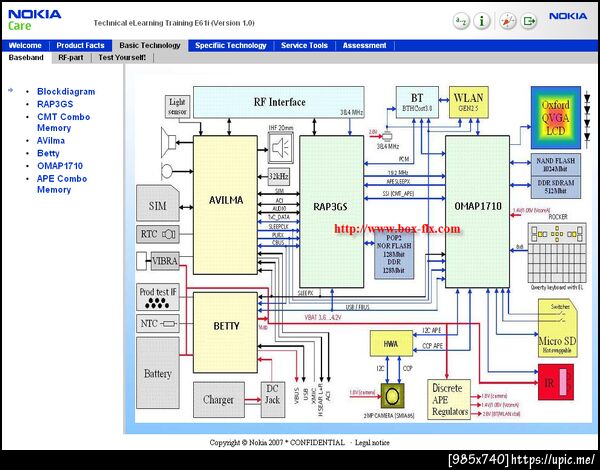Click the Nokia Care logo
600x470 pixels.
[34, 20]
